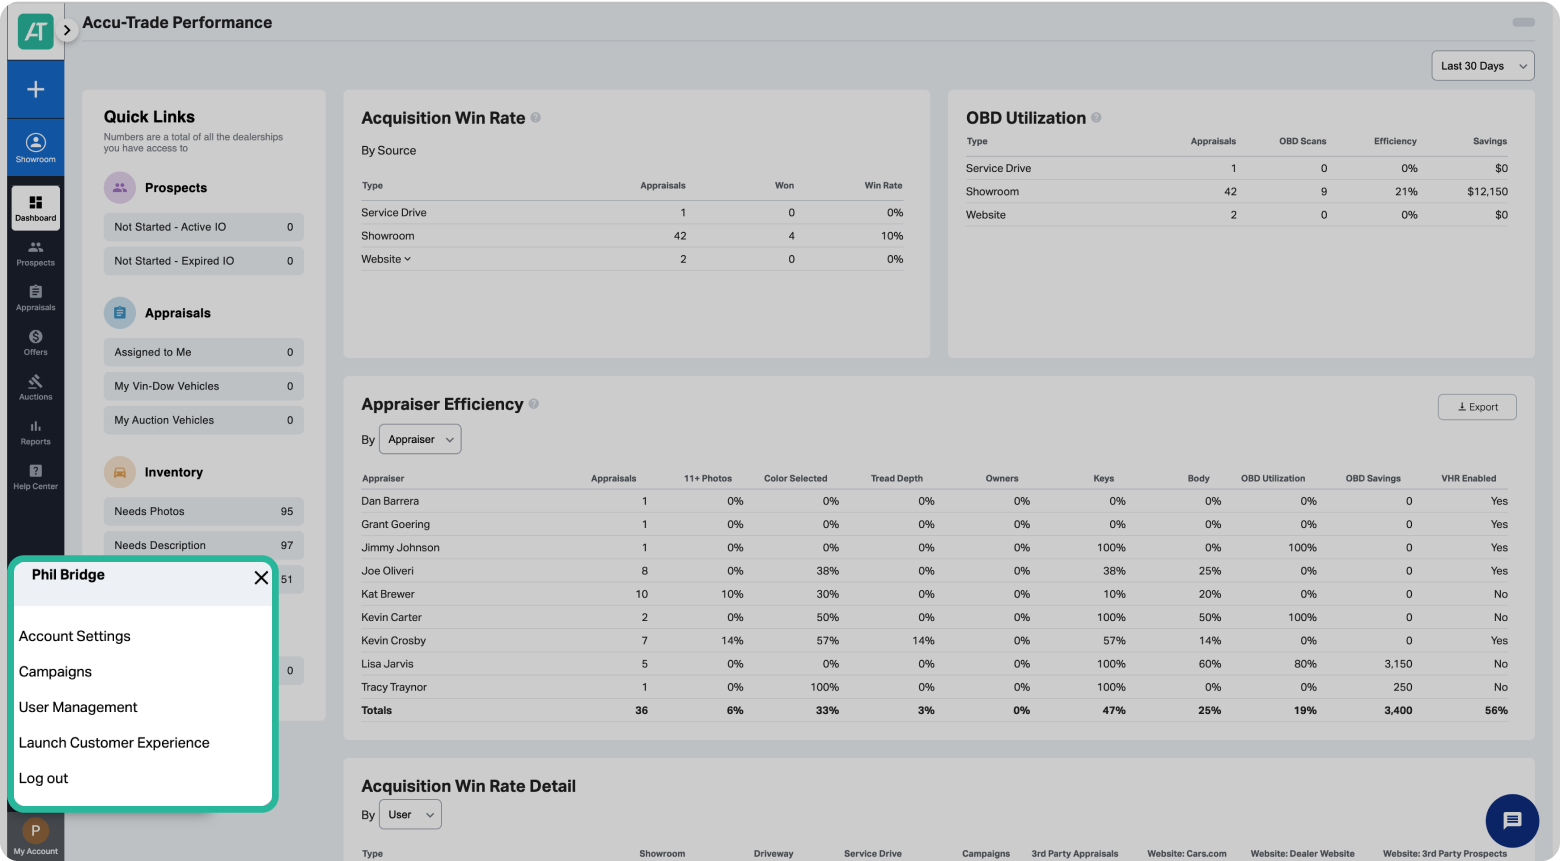Expand the sidebar with the arrow chevron
This screenshot has width=1560, height=861.
tap(67, 30)
